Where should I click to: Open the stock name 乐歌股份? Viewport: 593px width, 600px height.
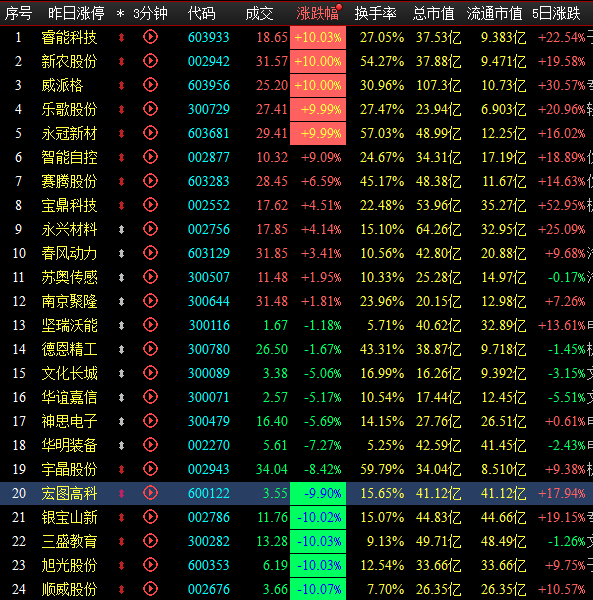(x=69, y=109)
